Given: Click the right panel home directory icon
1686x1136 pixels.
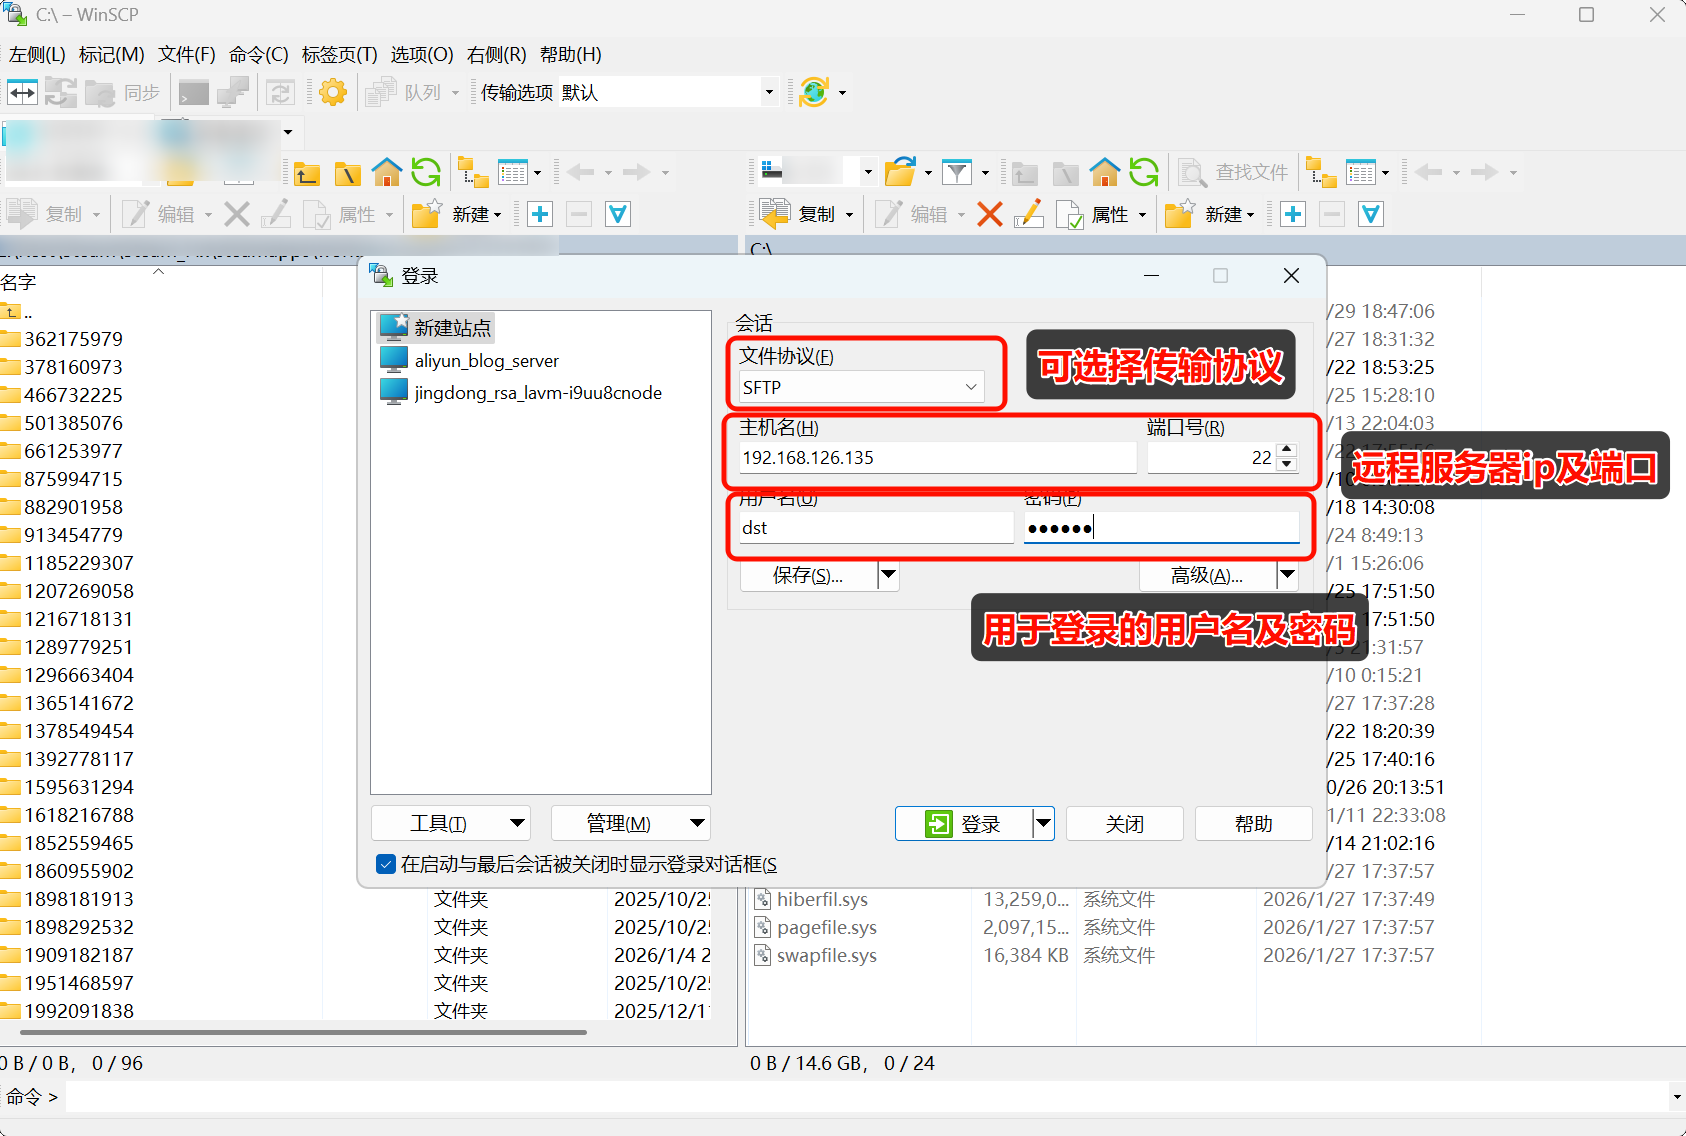Looking at the screenshot, I should click(1105, 173).
